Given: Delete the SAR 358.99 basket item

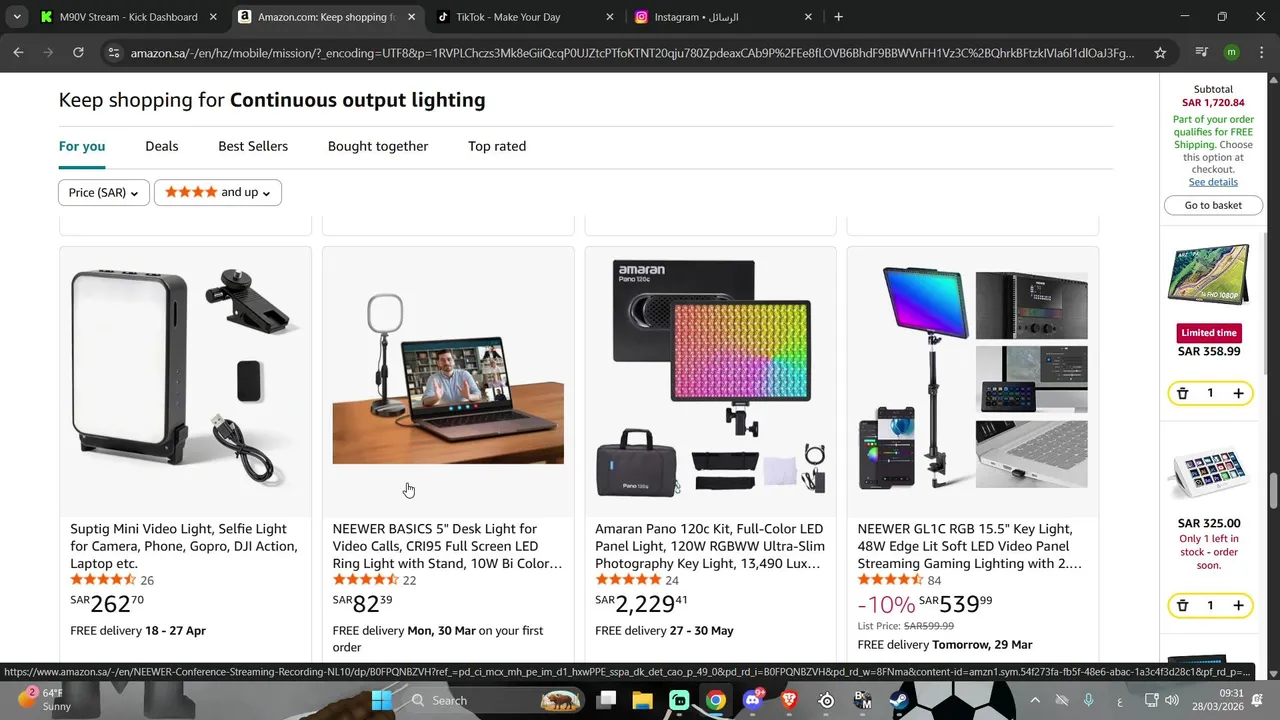Looking at the screenshot, I should (1182, 393).
